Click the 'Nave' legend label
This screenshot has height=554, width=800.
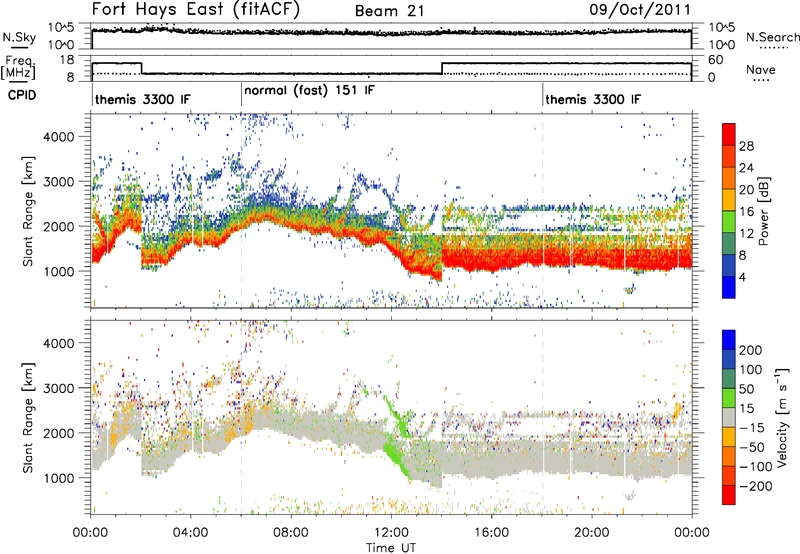(761, 70)
